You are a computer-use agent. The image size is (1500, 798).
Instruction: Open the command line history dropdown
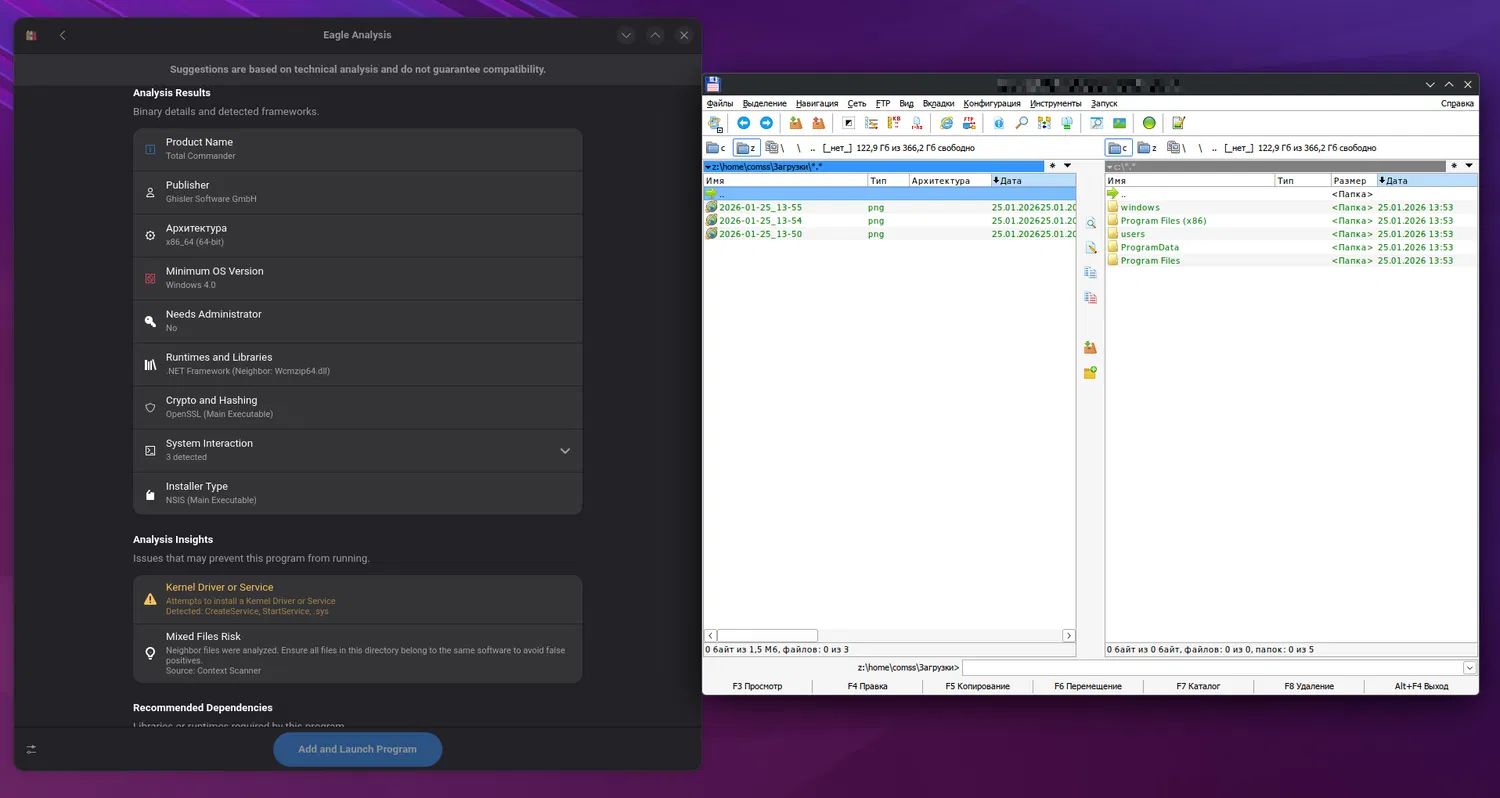click(1470, 668)
